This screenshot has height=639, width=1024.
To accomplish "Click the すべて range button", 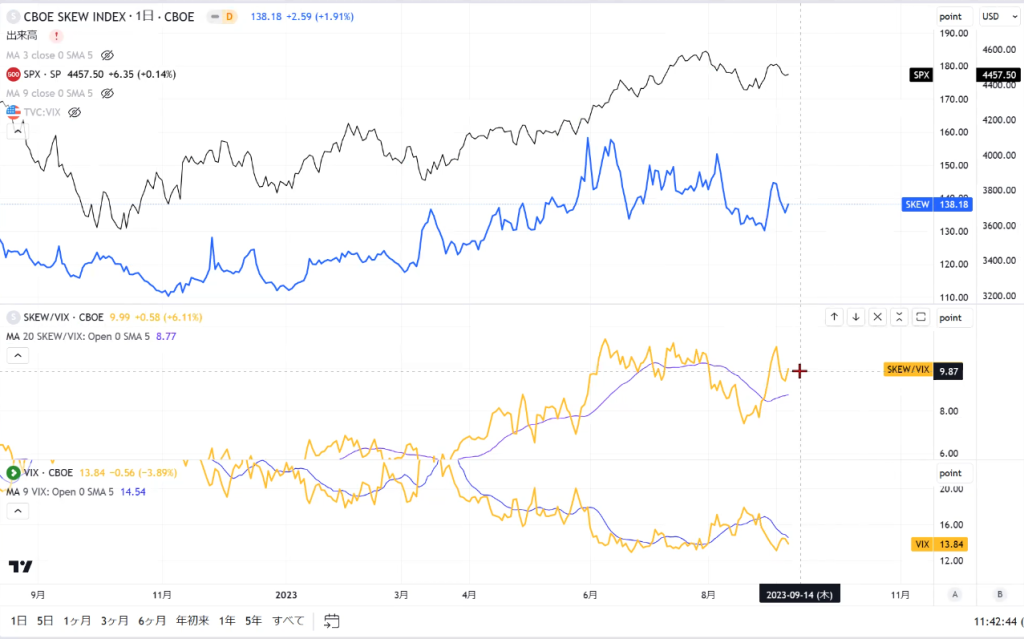I will [x=288, y=621].
